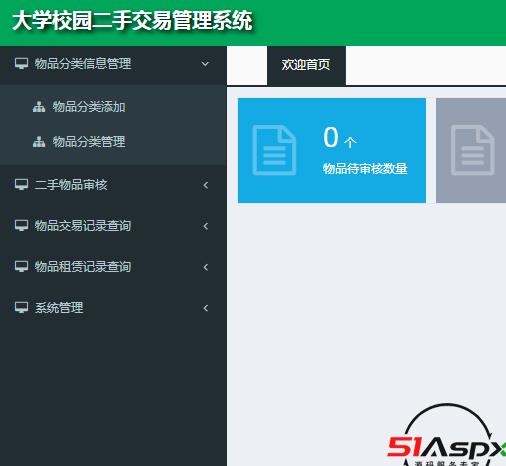Click the 0 个 count in blue card
This screenshot has height=466, width=506.
340,137
